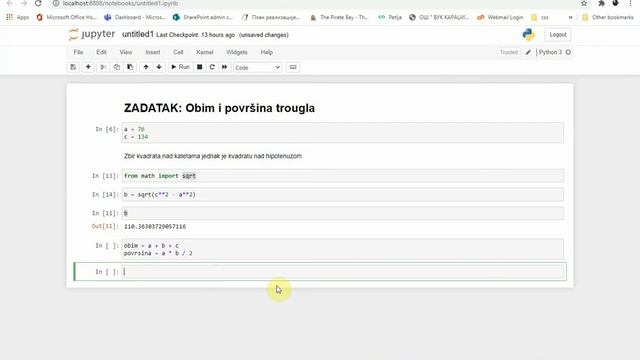Click the from math import sqrt cell
The width and height of the screenshot is (640, 360).
coord(342,176)
